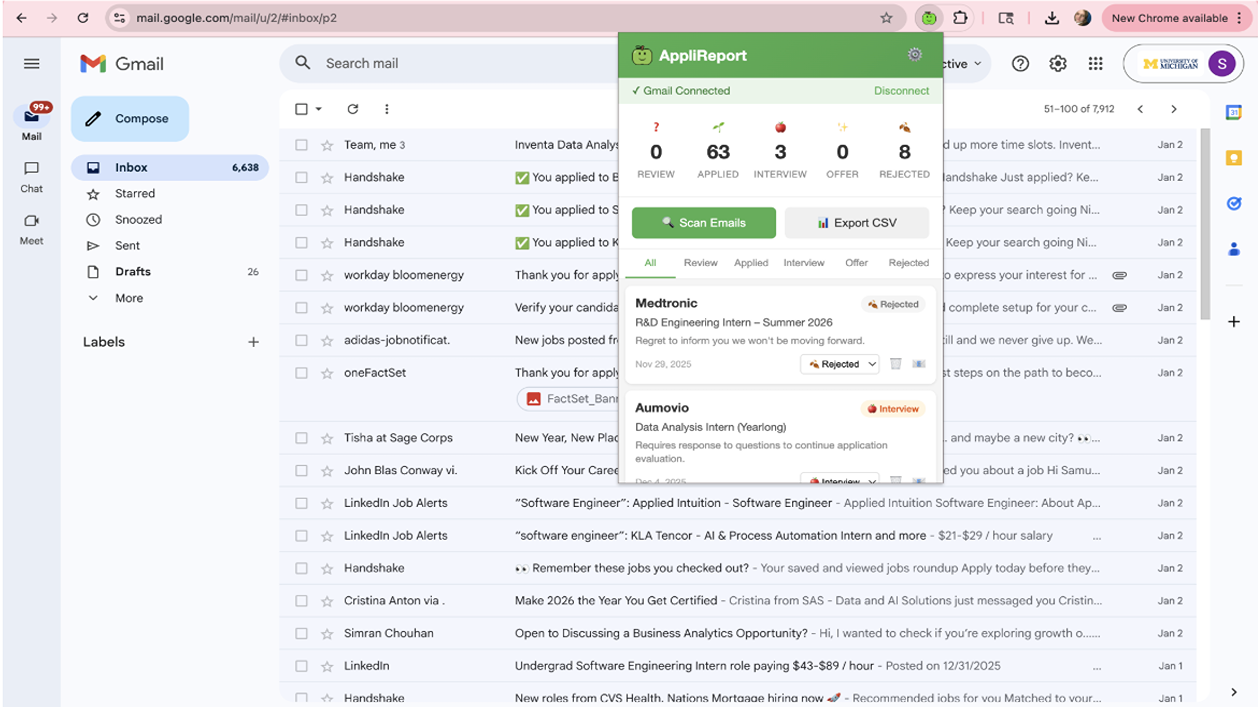Open Google Calendar side panel icon
Image resolution: width=1259 pixels, height=707 pixels.
[x=1234, y=113]
